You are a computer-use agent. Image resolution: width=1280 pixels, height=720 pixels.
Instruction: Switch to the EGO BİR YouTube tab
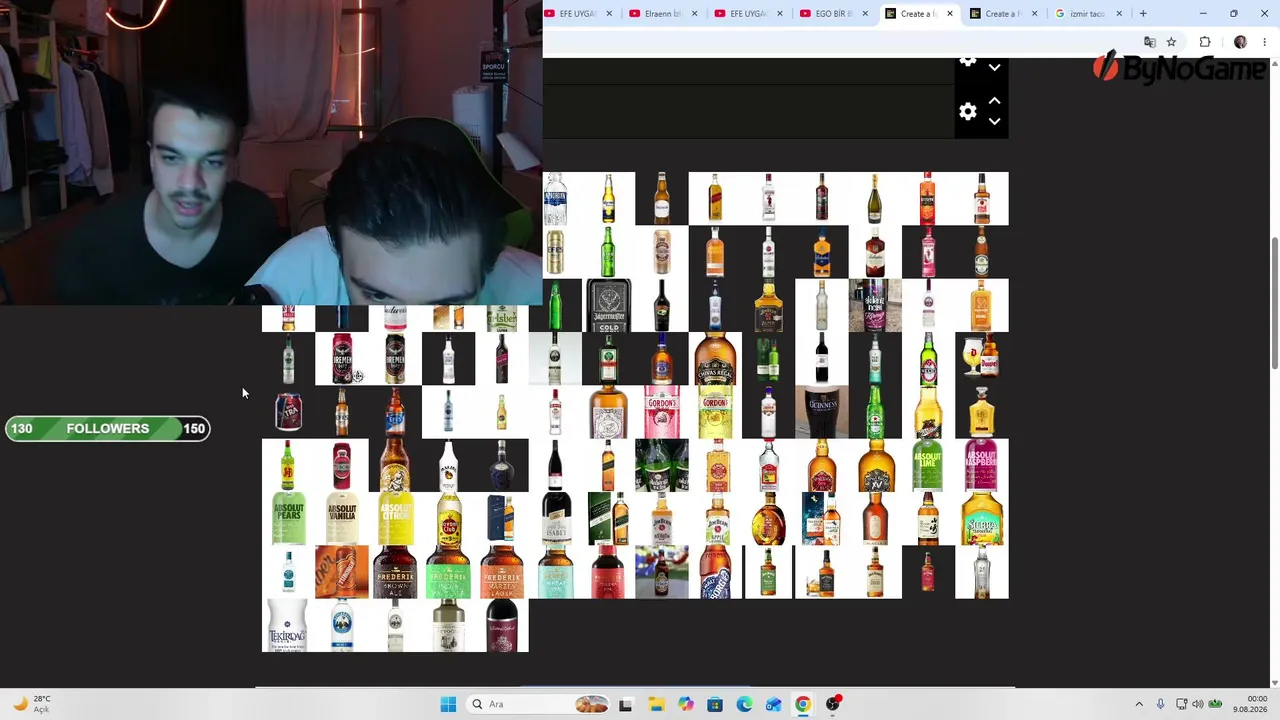click(x=834, y=14)
